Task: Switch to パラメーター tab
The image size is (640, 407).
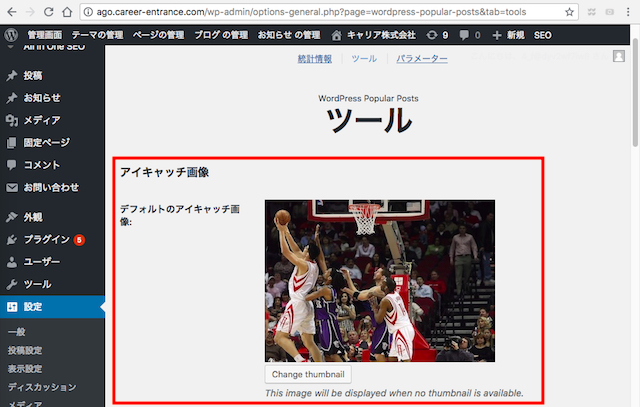Action: [x=422, y=59]
